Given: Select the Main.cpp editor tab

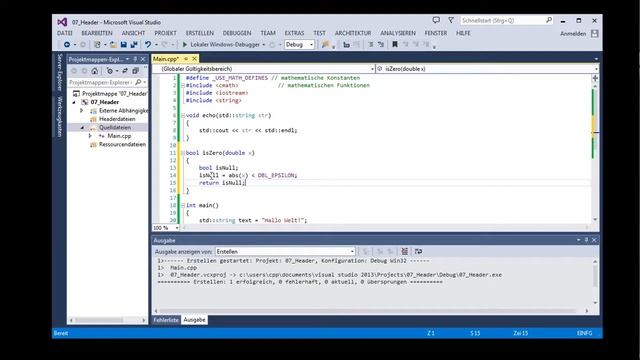Looking at the screenshot, I should [166, 59].
